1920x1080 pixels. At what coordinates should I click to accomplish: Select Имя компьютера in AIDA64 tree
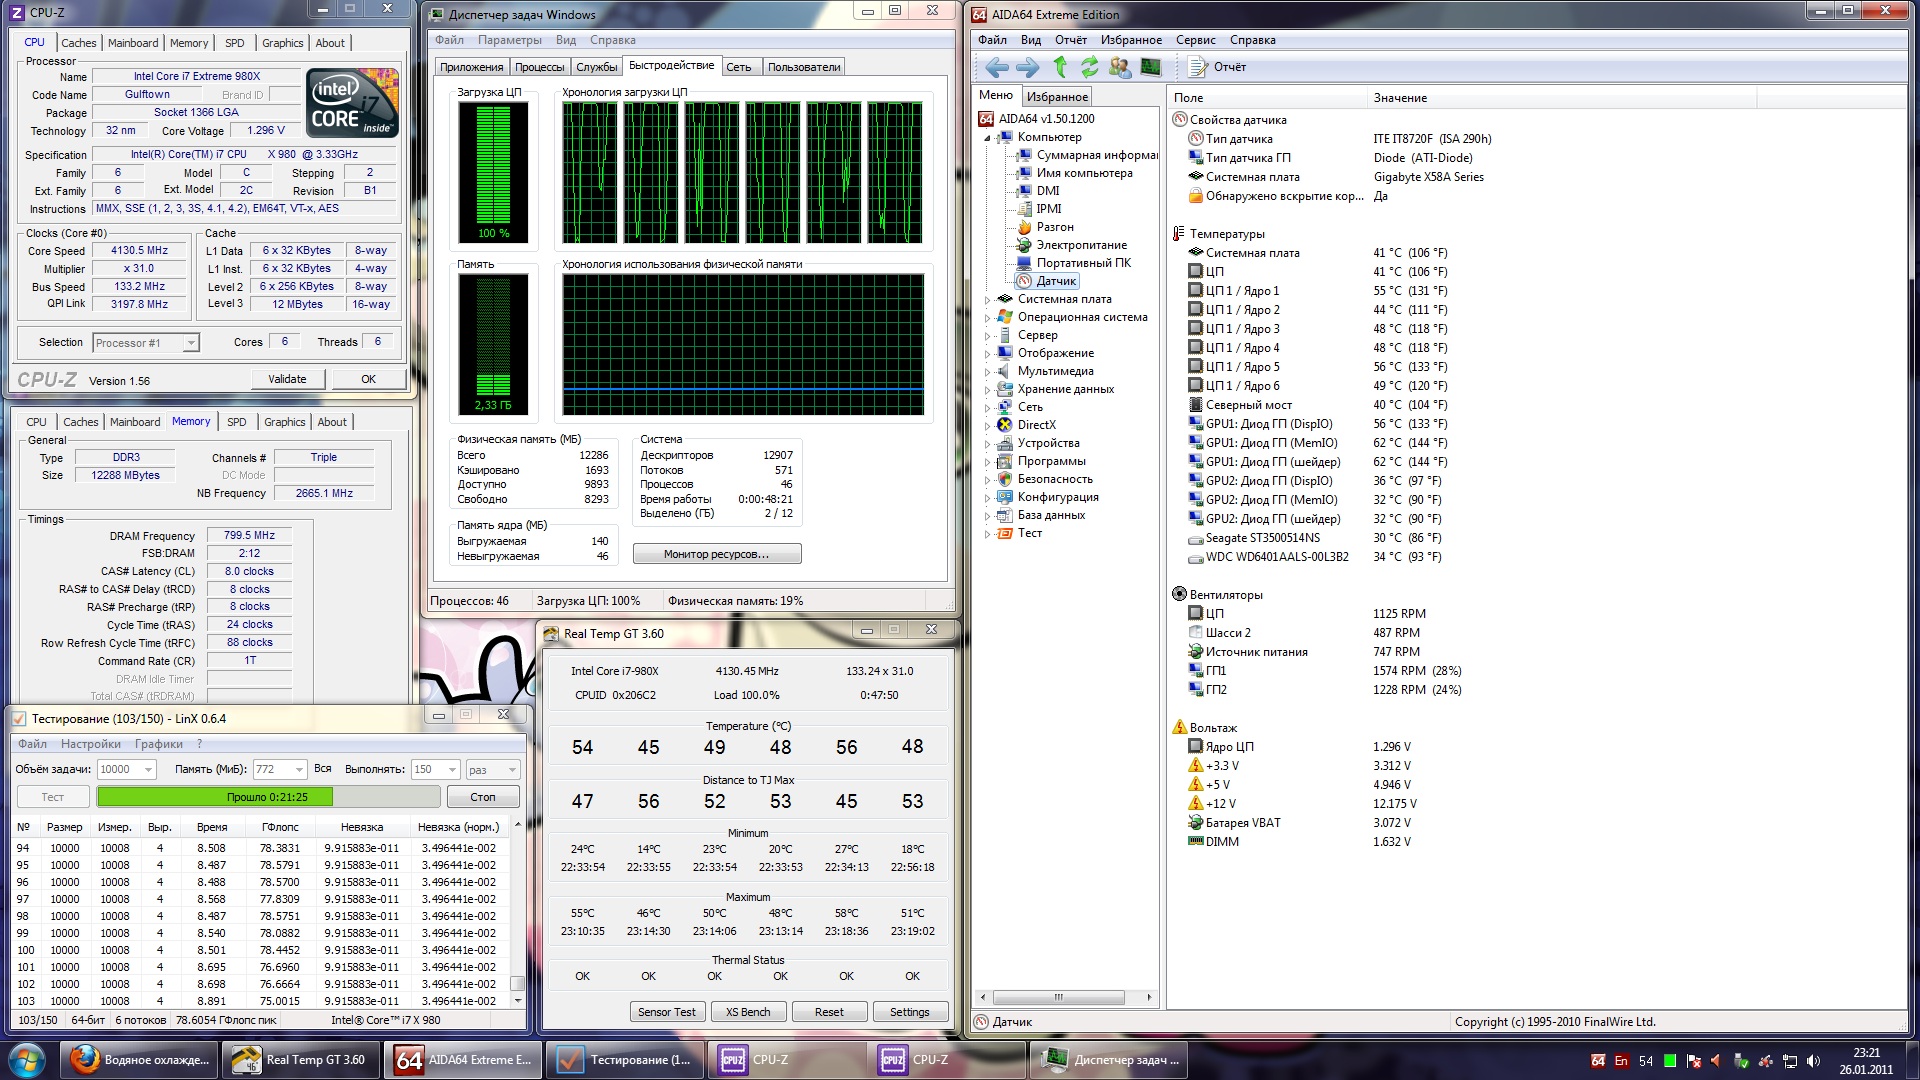pyautogui.click(x=1075, y=173)
